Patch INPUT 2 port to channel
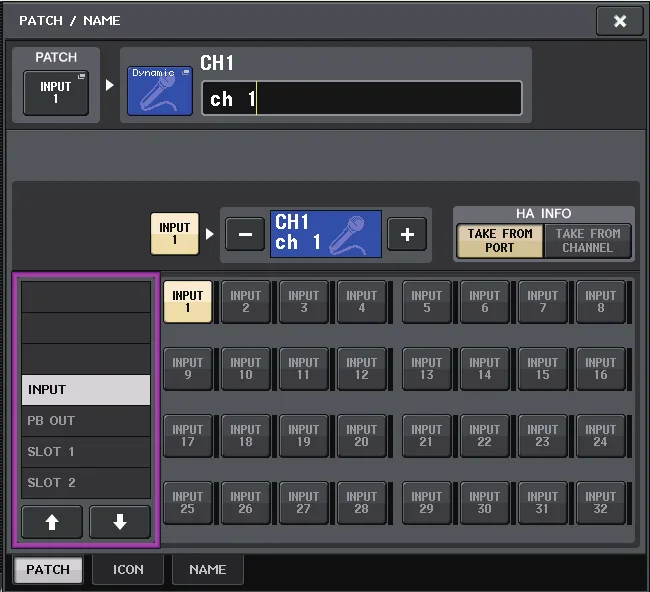650x592 pixels. coord(246,302)
